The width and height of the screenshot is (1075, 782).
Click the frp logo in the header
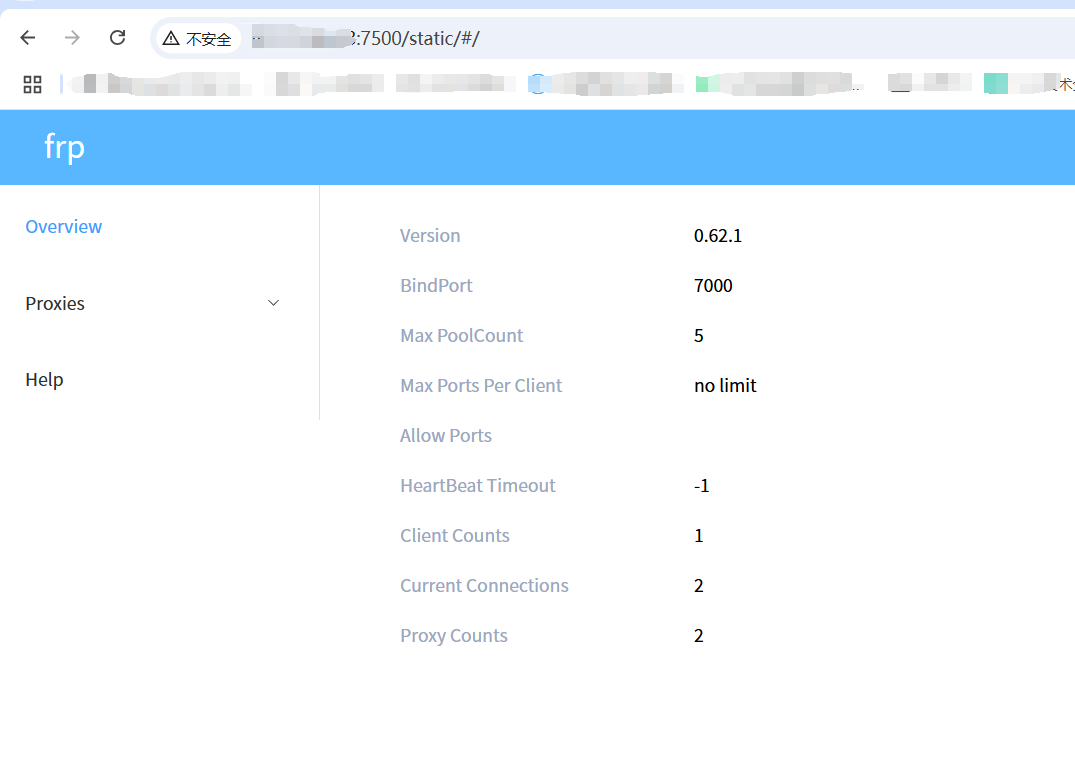[64, 147]
